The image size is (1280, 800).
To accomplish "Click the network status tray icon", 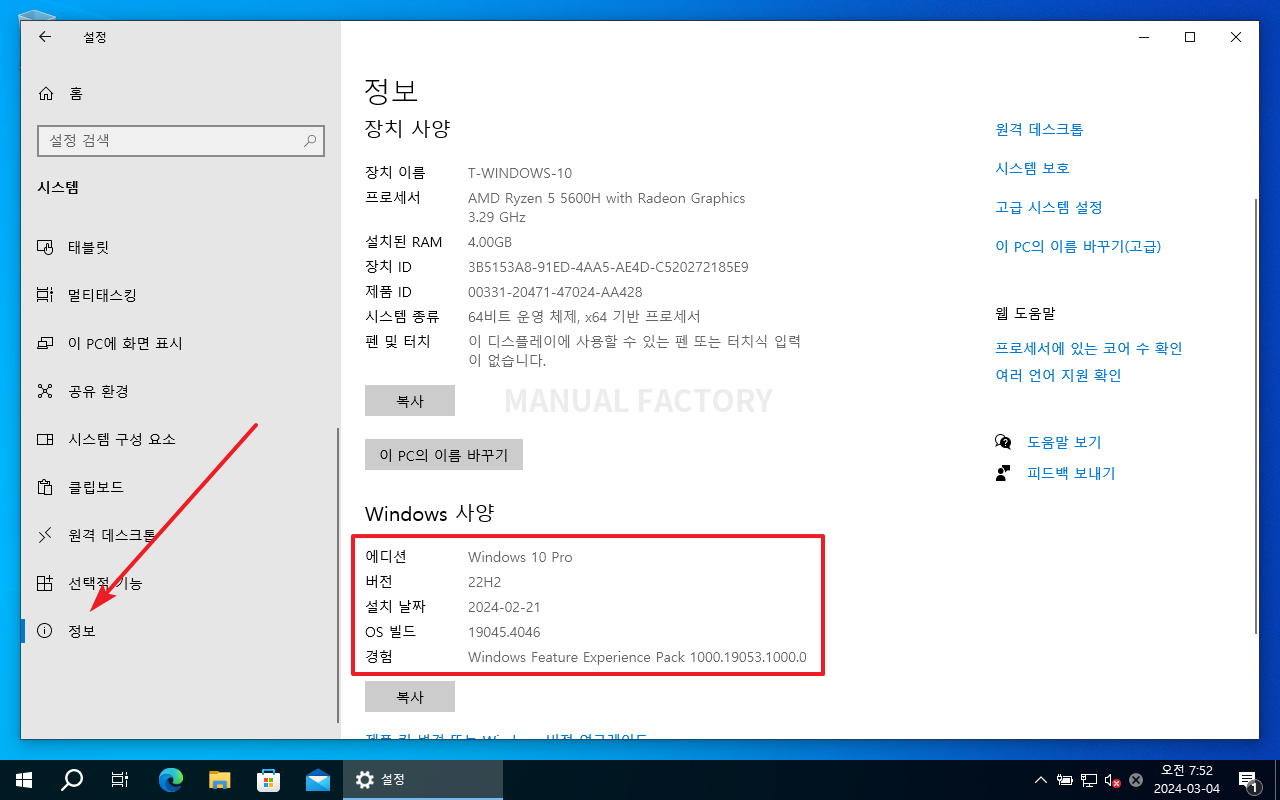I will 1089,780.
